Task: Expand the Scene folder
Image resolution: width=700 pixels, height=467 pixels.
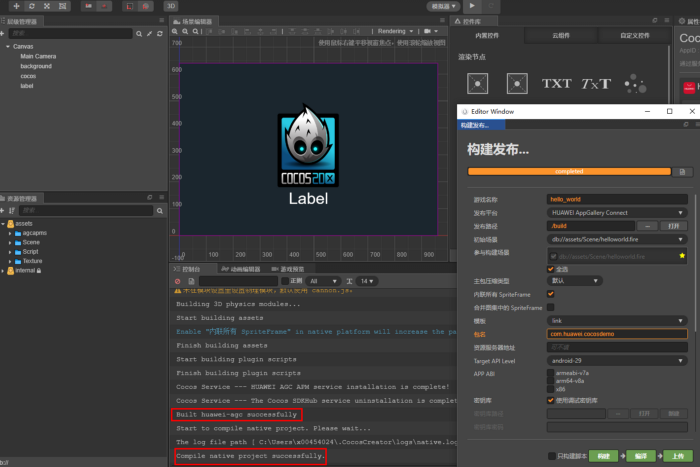Action: point(10,242)
